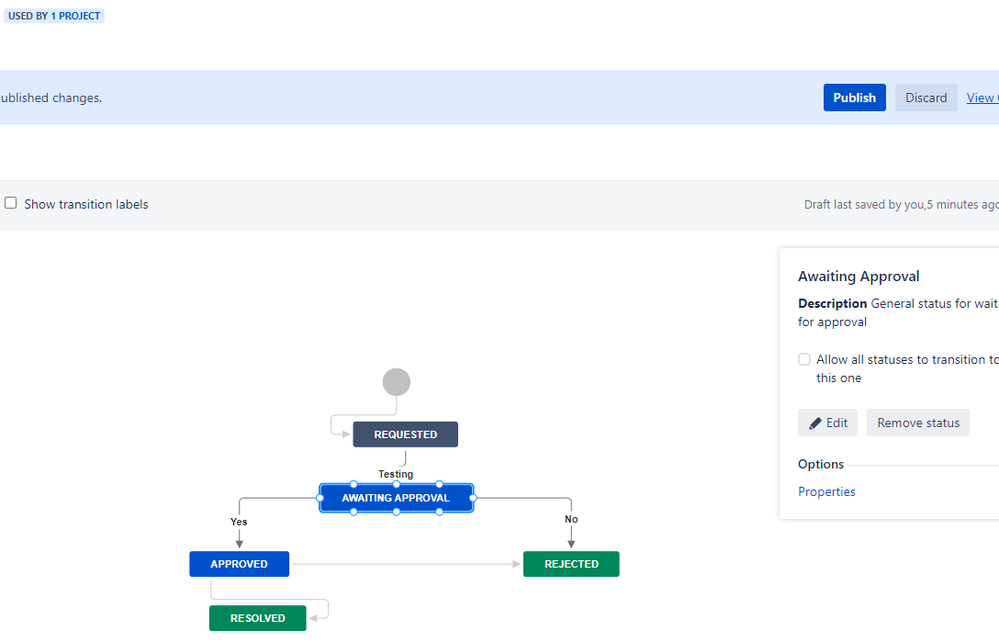The height and width of the screenshot is (644, 999).
Task: Select the REQUESTED status node
Action: tap(405, 434)
